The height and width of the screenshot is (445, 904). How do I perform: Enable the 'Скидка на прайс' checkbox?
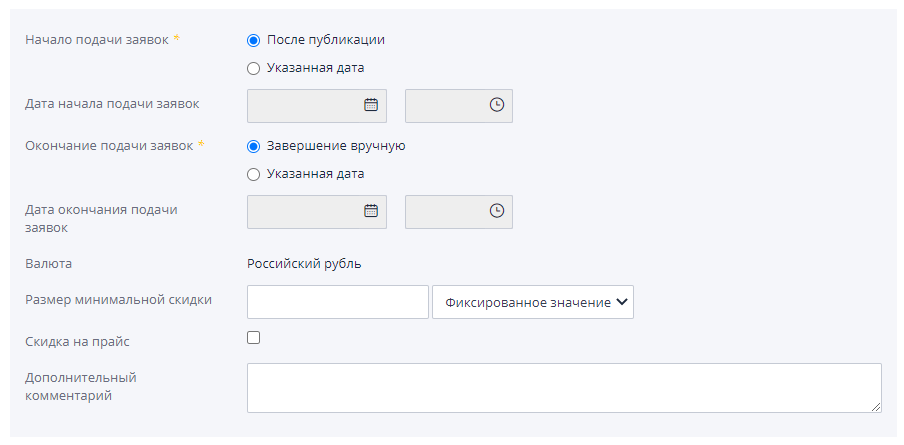click(x=253, y=338)
